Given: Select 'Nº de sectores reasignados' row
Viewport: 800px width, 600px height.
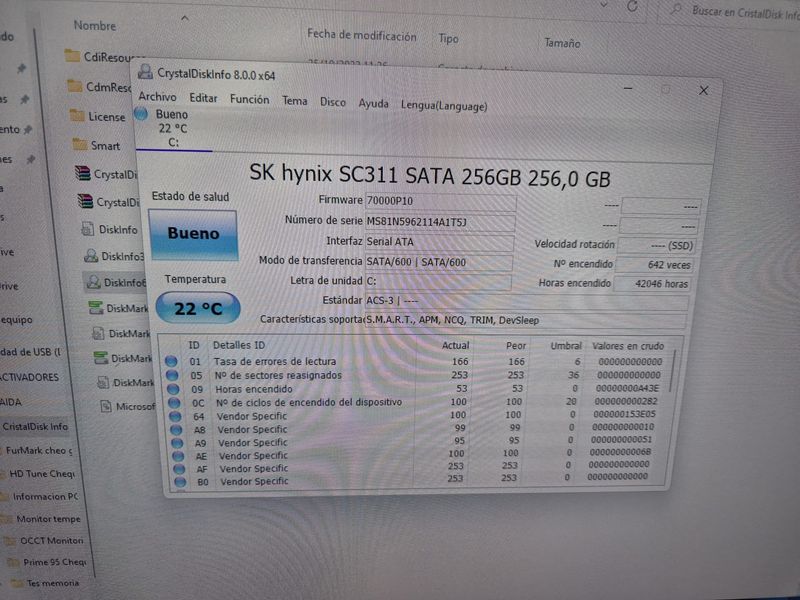Looking at the screenshot, I should point(416,375).
